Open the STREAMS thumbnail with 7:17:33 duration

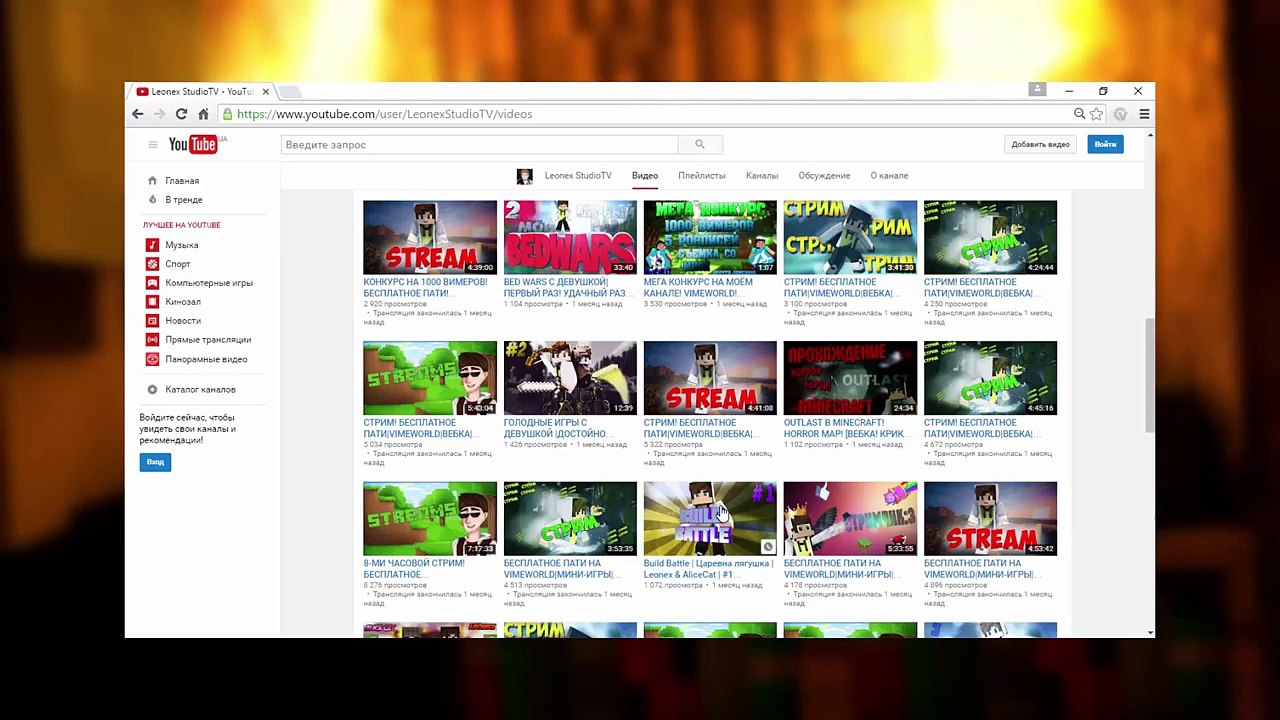(x=430, y=519)
